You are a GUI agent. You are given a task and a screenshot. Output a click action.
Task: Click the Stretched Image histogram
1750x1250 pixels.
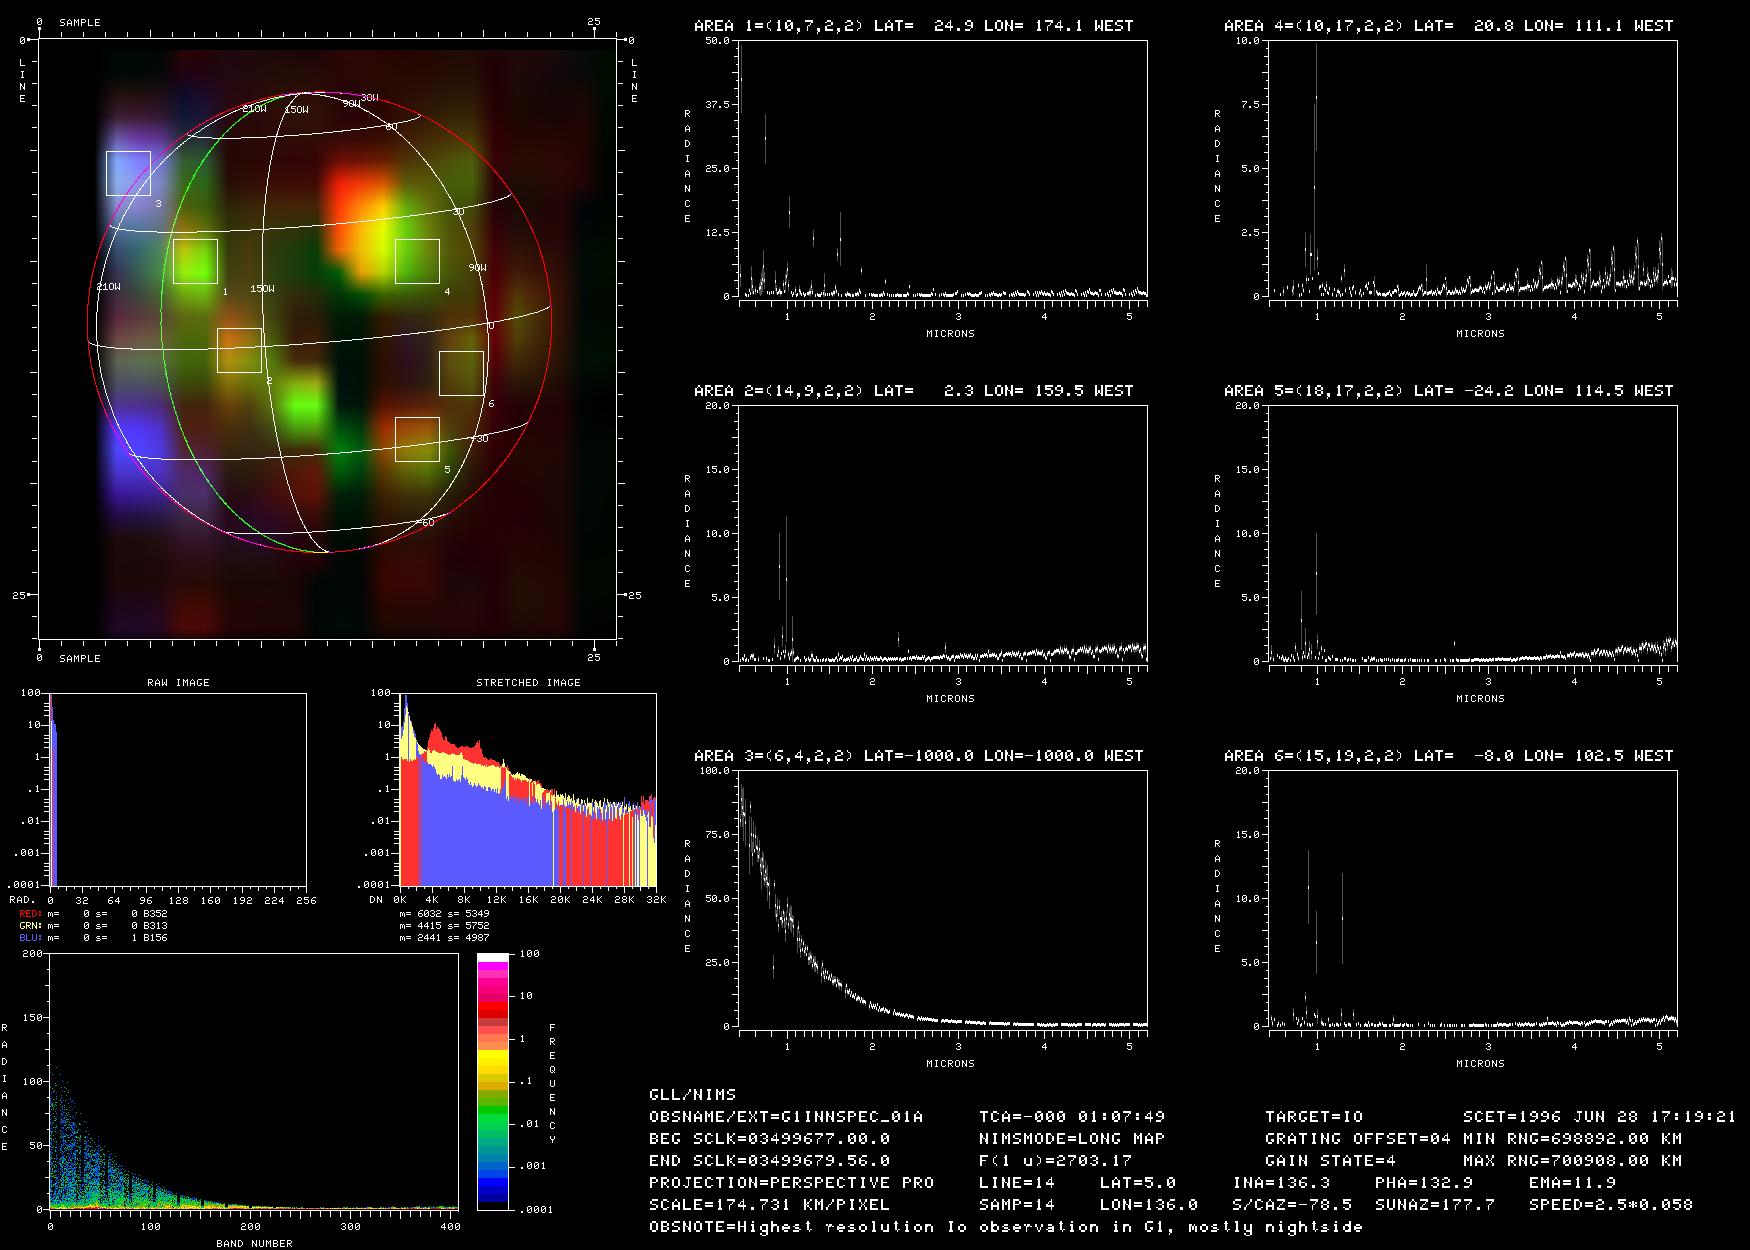click(x=528, y=789)
